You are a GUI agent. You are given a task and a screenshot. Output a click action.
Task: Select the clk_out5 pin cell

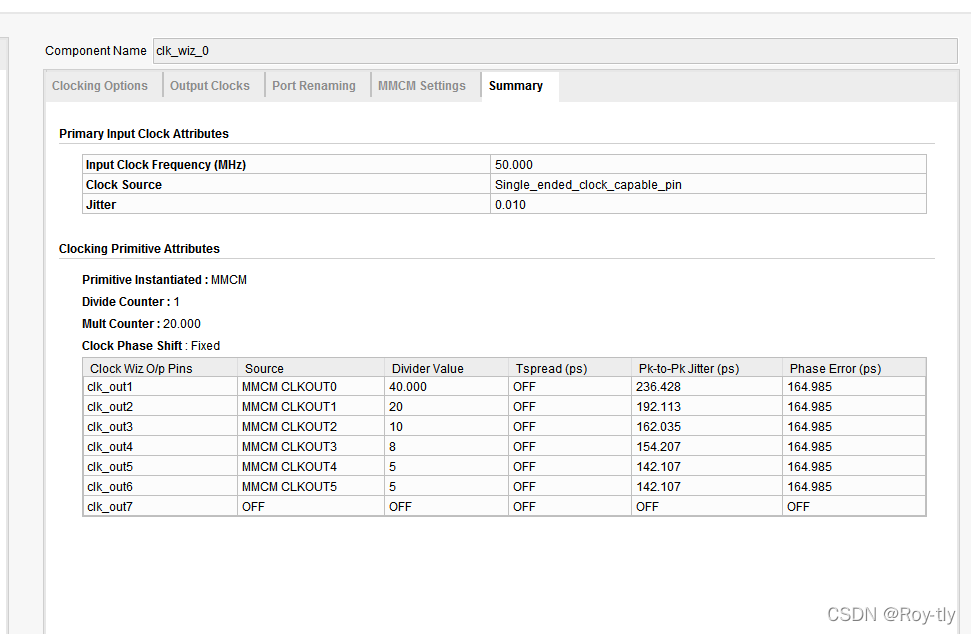pos(160,466)
